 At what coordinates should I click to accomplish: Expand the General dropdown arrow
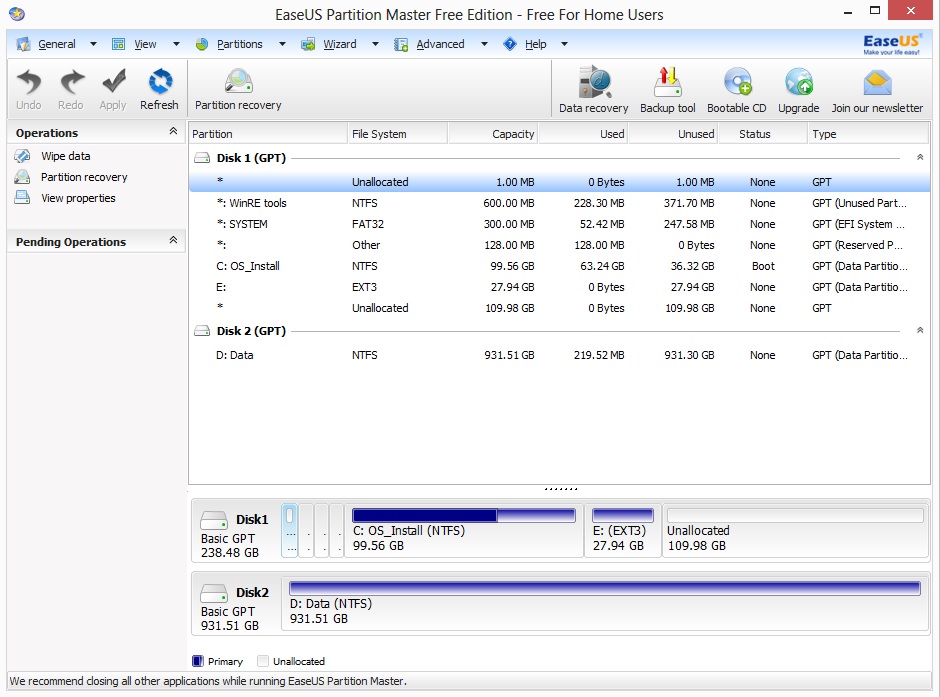tap(93, 44)
